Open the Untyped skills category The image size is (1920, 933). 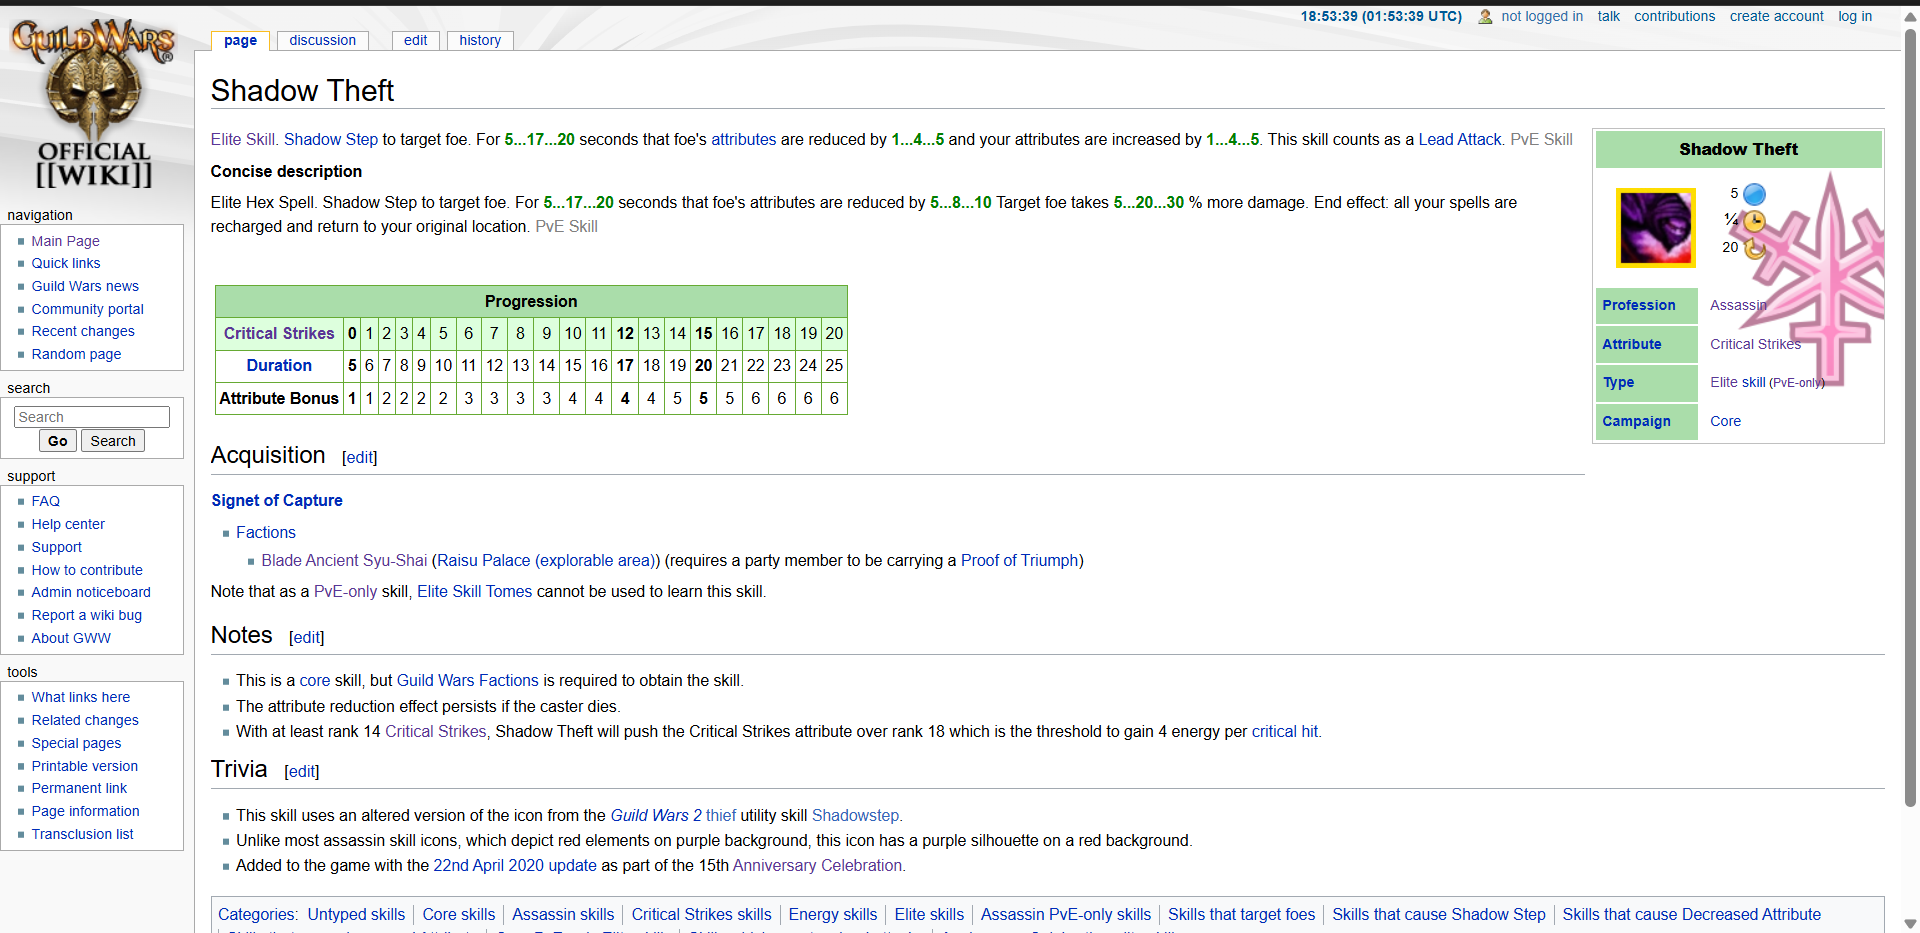pyautogui.click(x=356, y=914)
